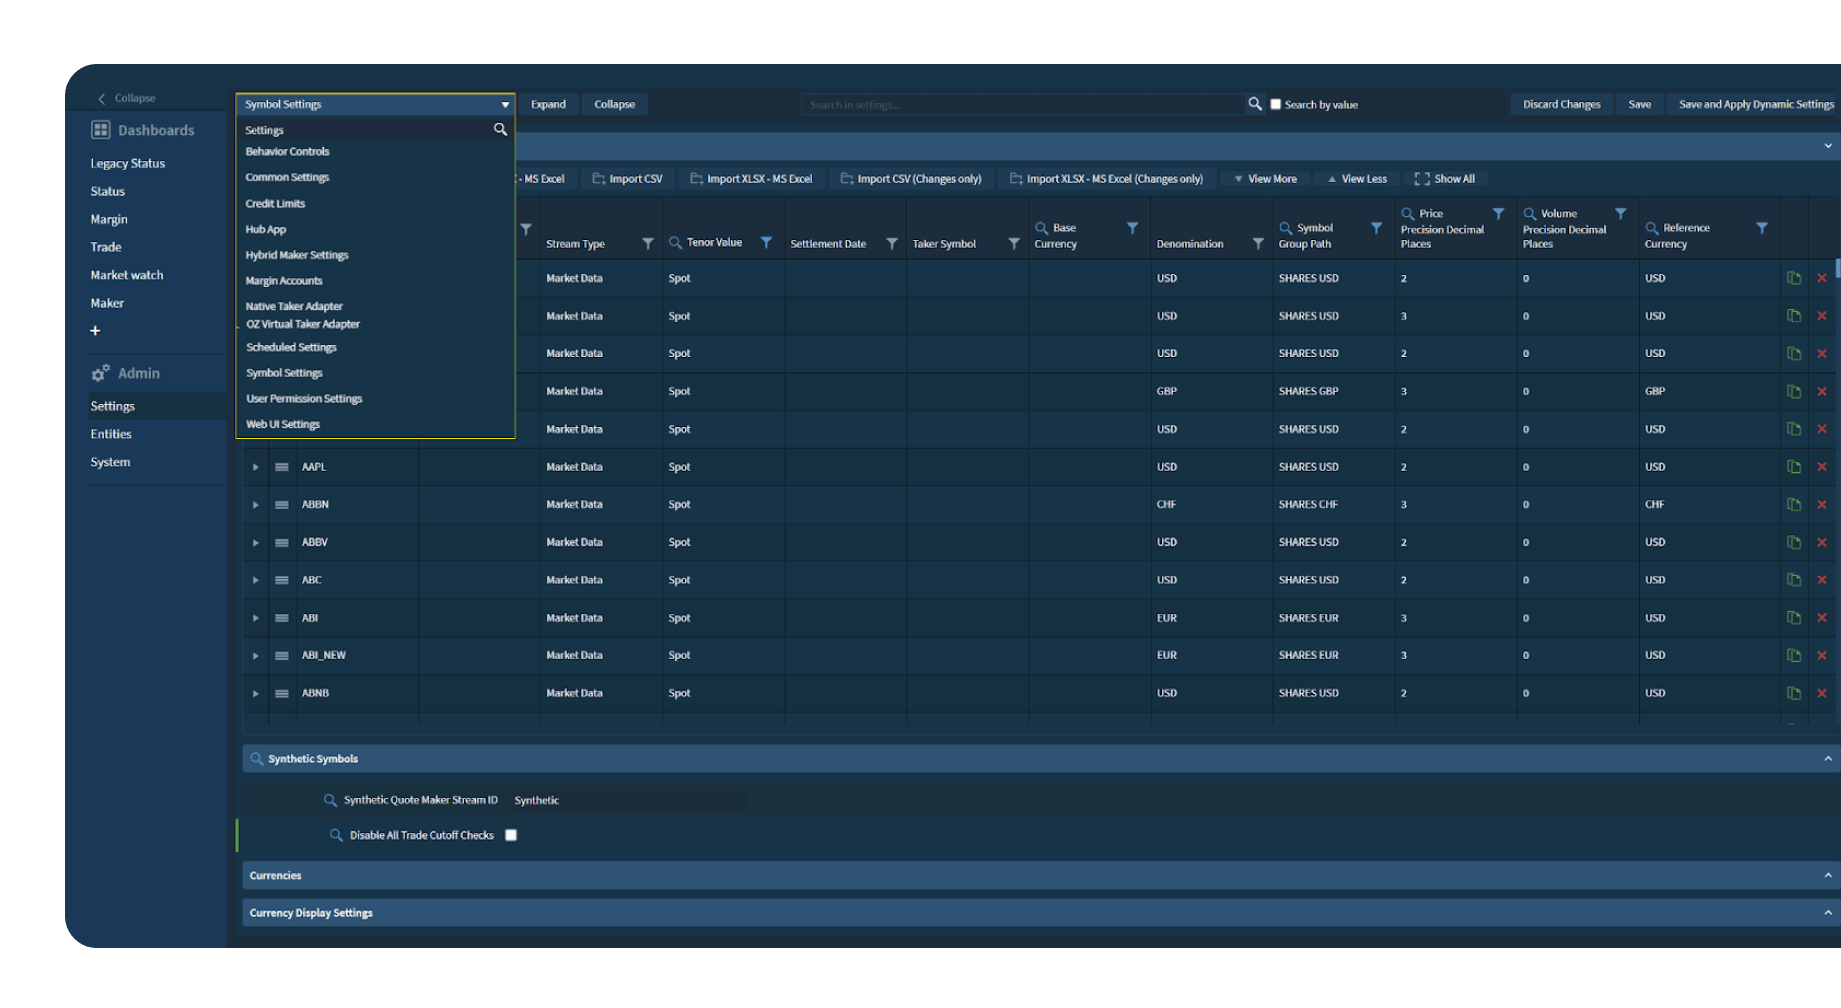This screenshot has height=1008, width=1841.
Task: Filter the Base Currency column
Action: tap(1133, 228)
